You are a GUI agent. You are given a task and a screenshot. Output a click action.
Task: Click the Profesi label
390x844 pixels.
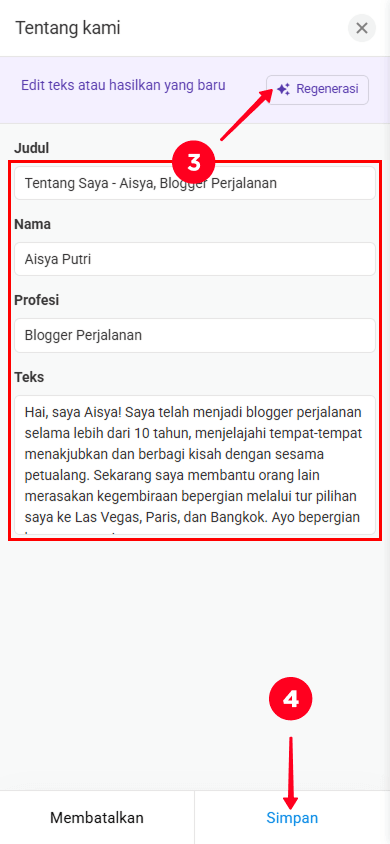[x=37, y=300]
